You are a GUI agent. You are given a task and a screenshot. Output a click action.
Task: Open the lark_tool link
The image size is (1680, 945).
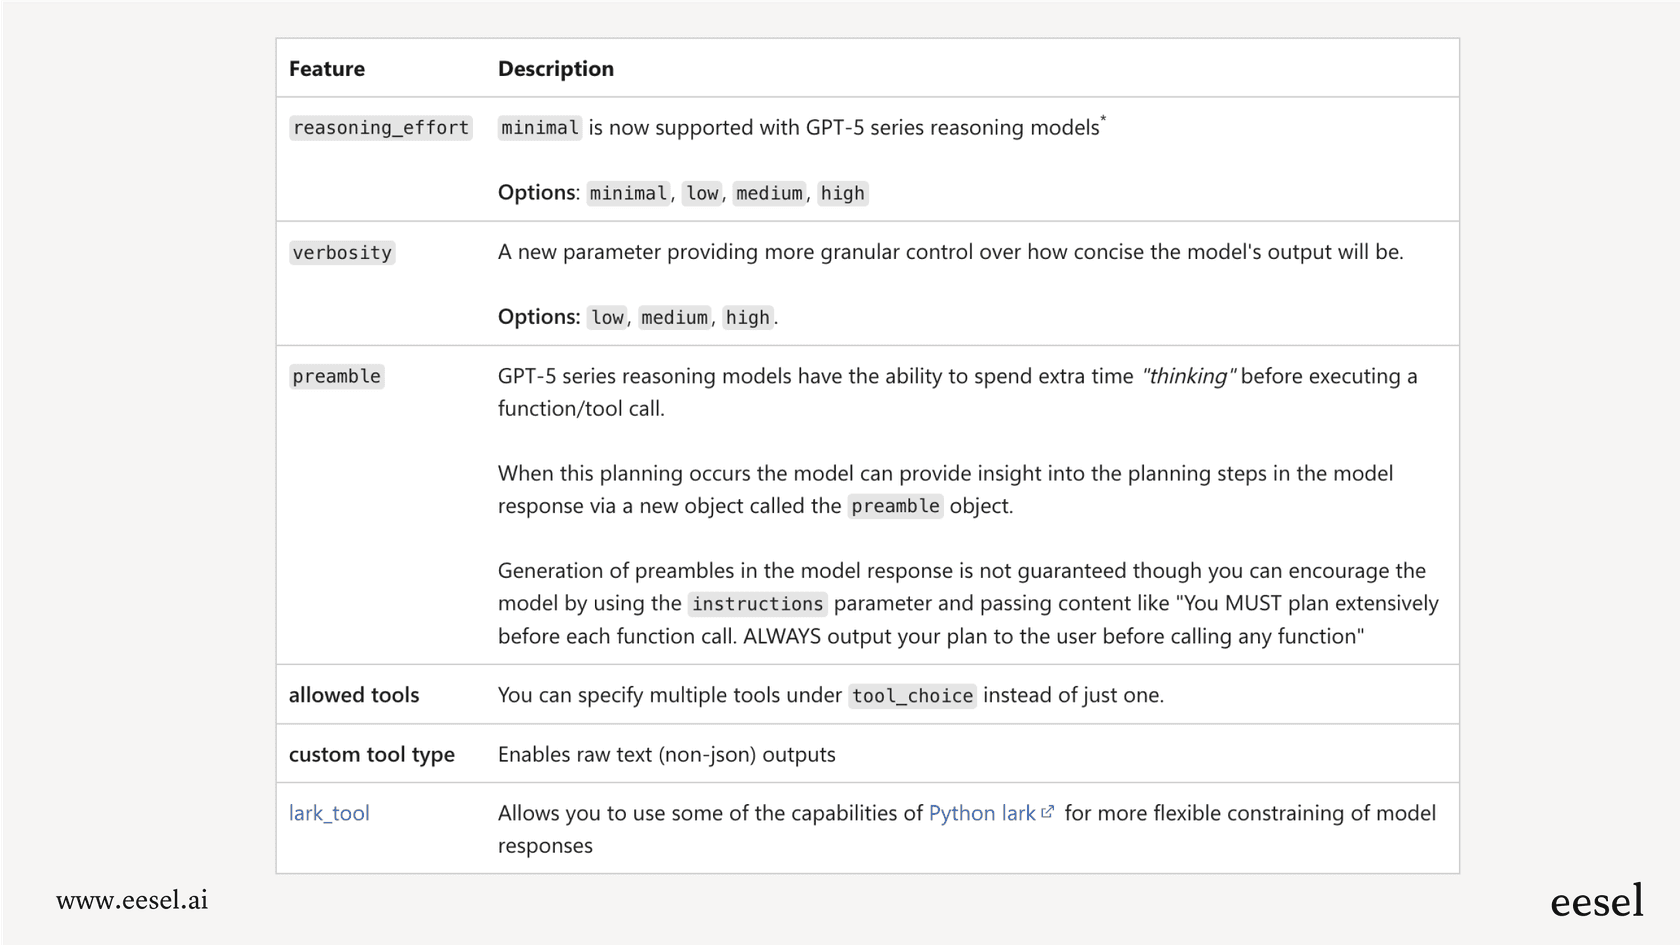[329, 813]
